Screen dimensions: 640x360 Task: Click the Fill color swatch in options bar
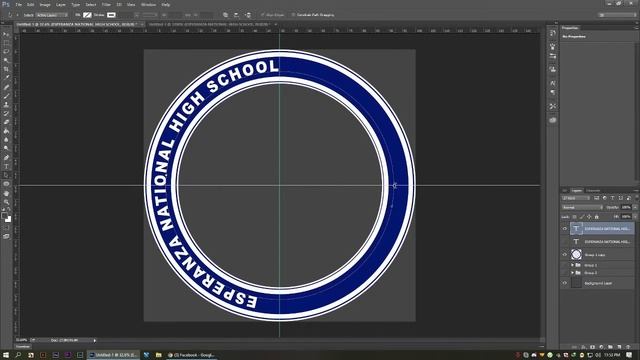click(x=87, y=15)
